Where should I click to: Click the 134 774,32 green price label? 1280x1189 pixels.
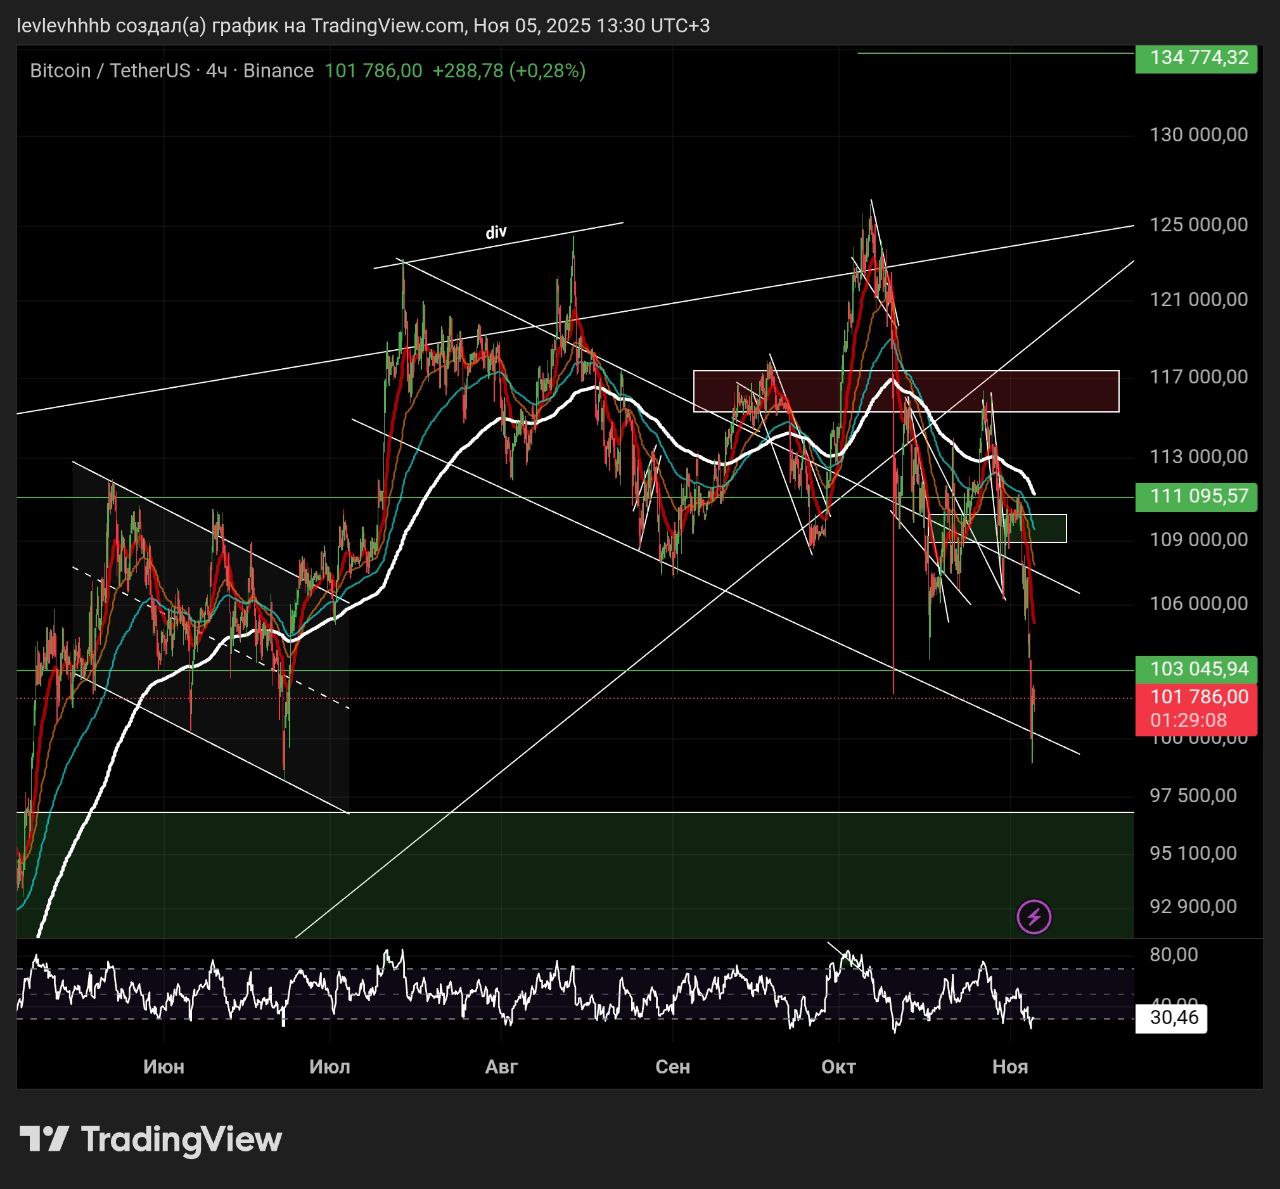tap(1197, 58)
